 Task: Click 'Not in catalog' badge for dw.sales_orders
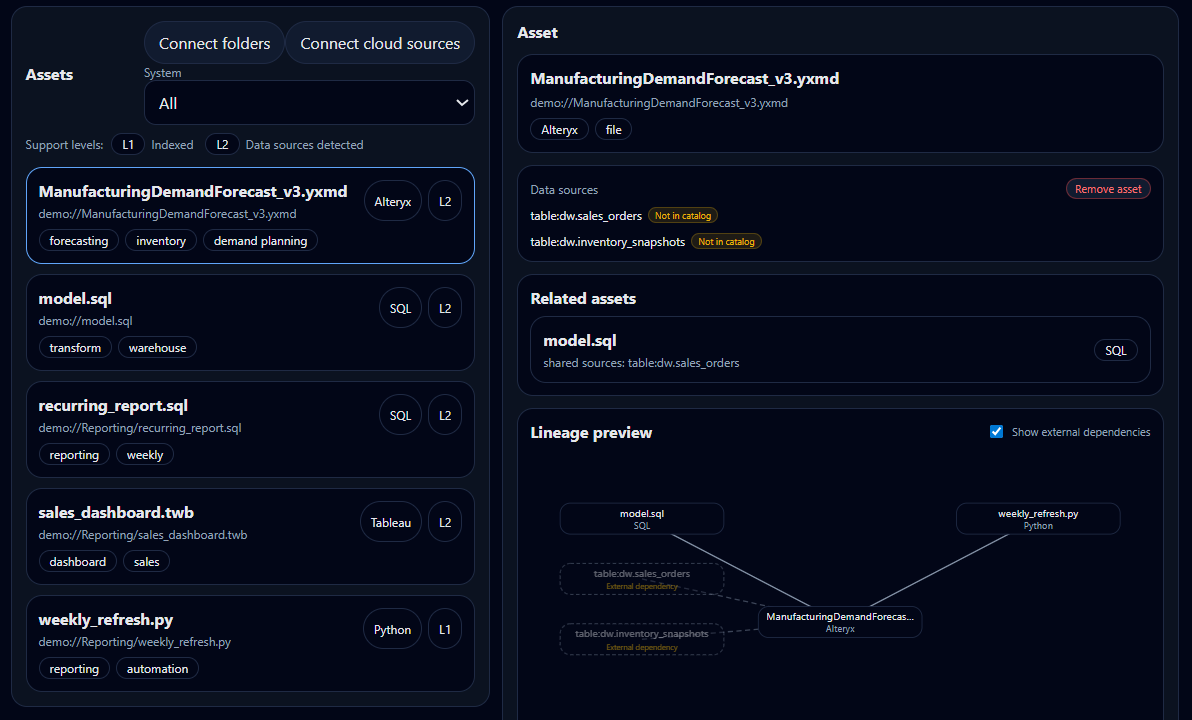683,216
